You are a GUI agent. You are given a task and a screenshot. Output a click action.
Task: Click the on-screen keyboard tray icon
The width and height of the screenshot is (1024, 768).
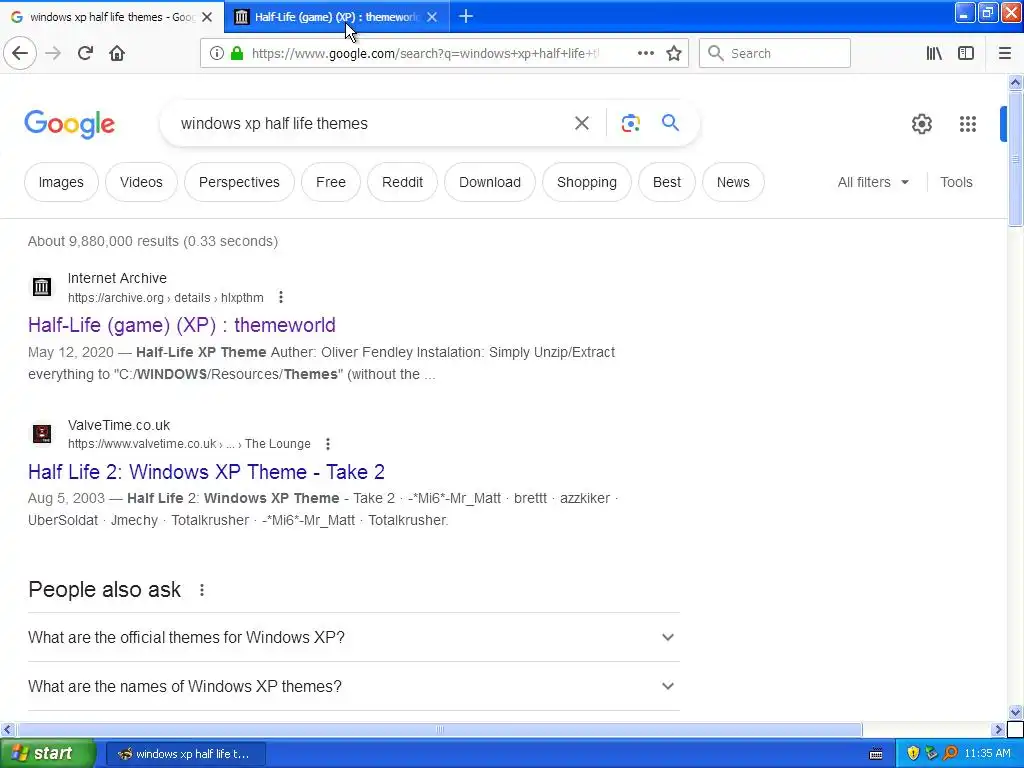point(876,754)
